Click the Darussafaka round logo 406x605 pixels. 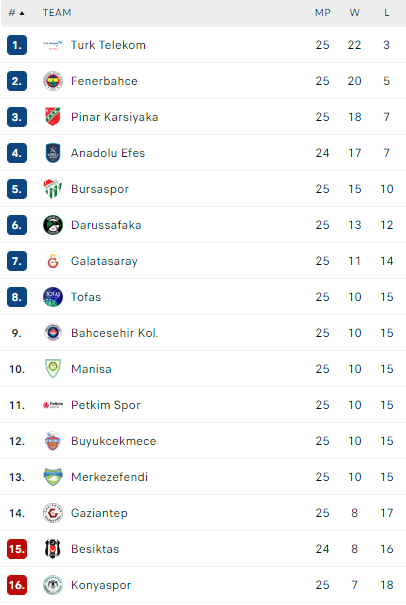52,225
